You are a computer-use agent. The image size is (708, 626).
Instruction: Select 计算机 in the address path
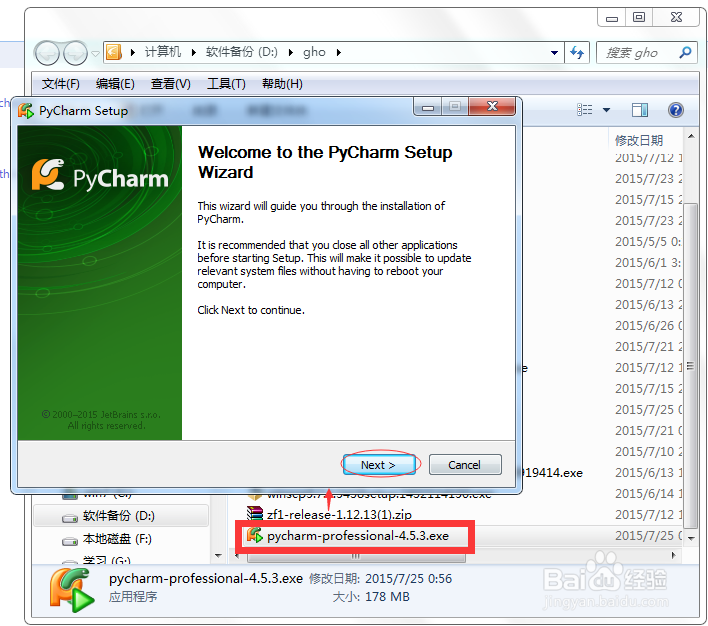(x=163, y=52)
